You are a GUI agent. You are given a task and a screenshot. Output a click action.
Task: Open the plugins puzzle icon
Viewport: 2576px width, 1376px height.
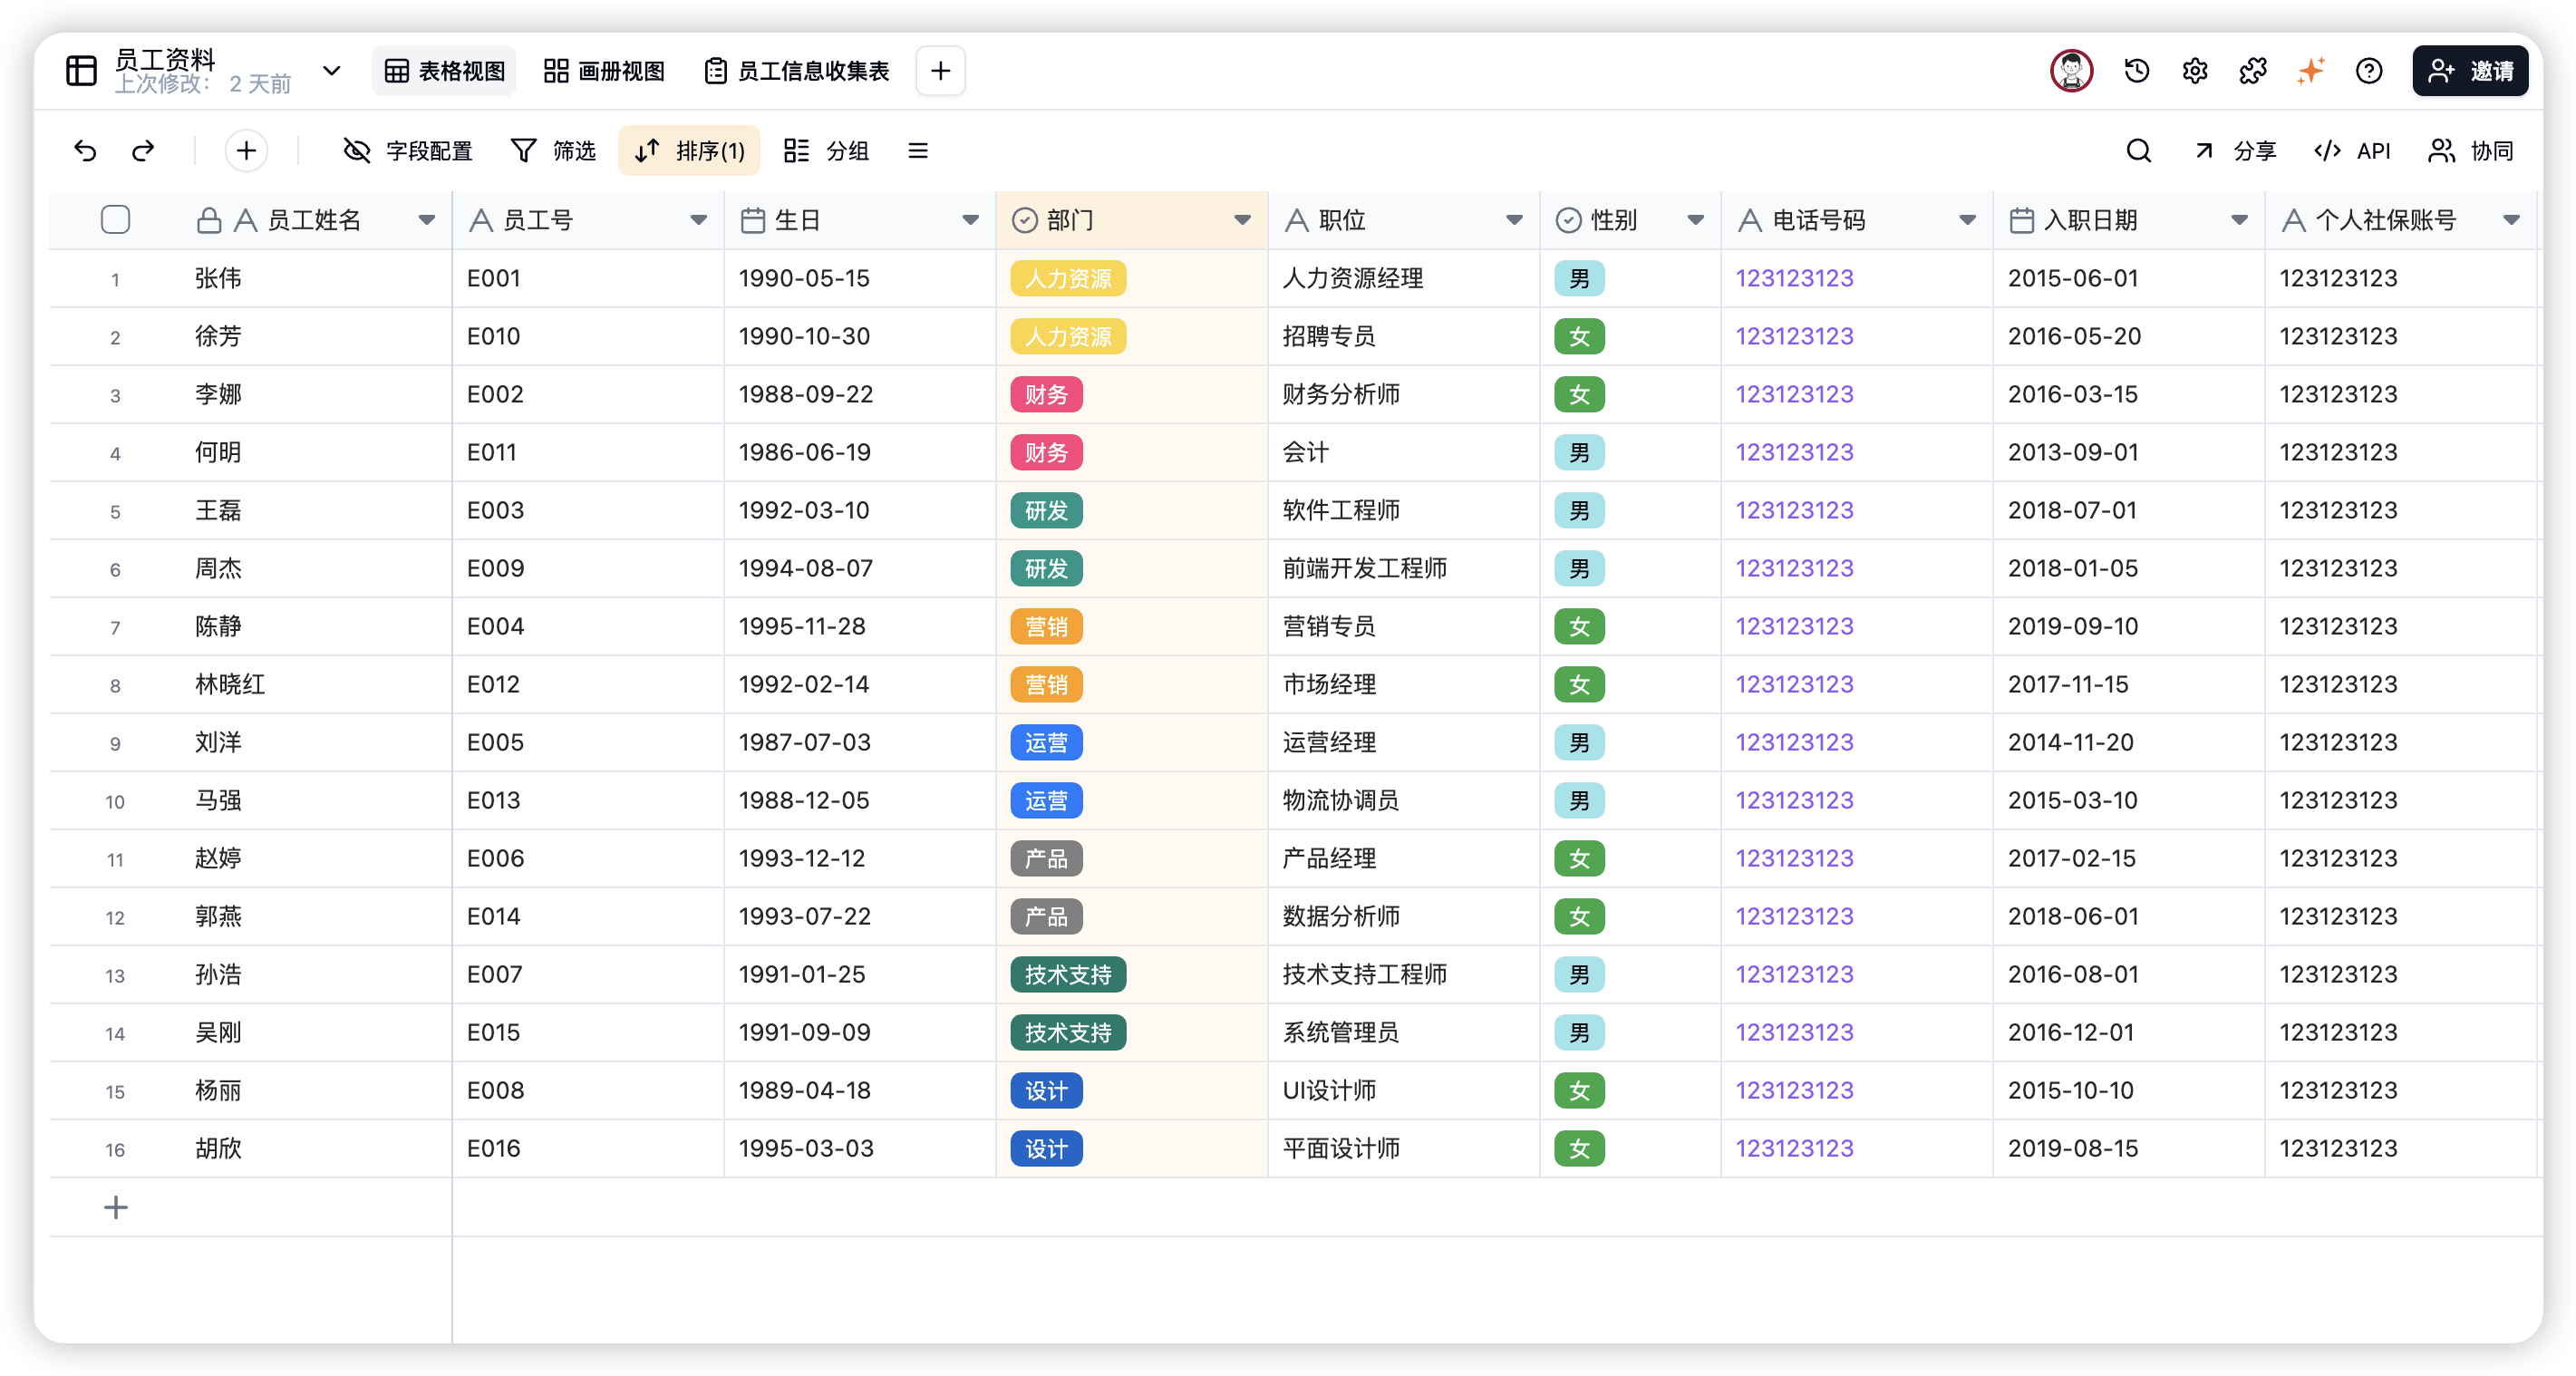point(2253,71)
